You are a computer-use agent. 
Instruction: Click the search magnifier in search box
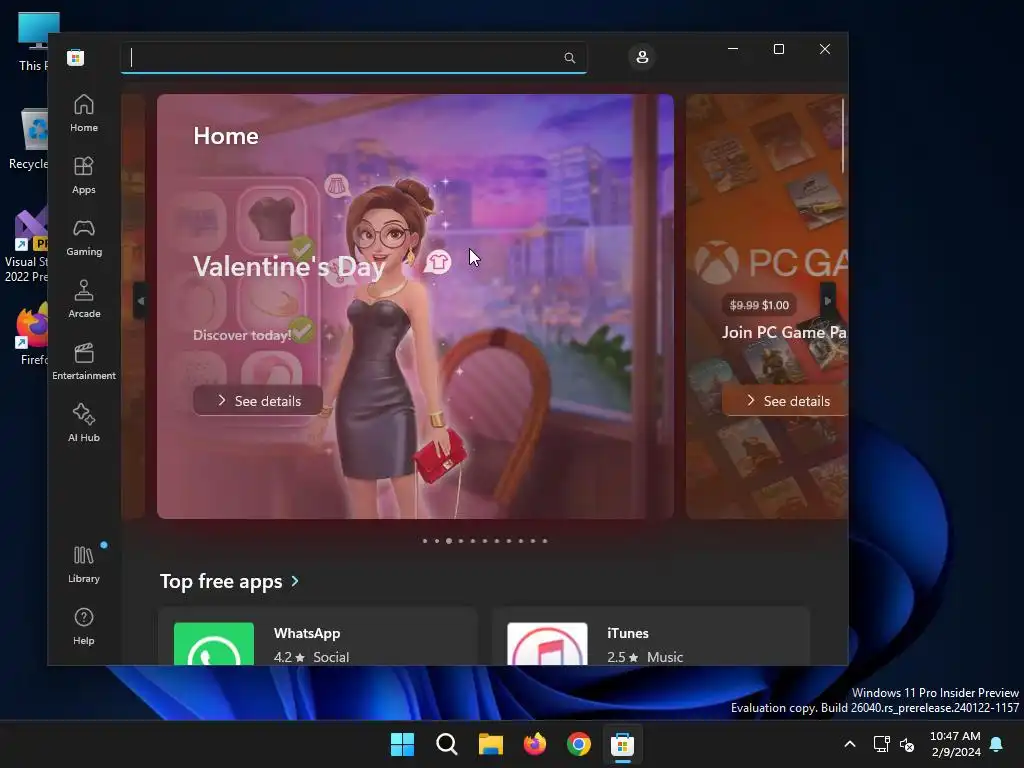569,58
